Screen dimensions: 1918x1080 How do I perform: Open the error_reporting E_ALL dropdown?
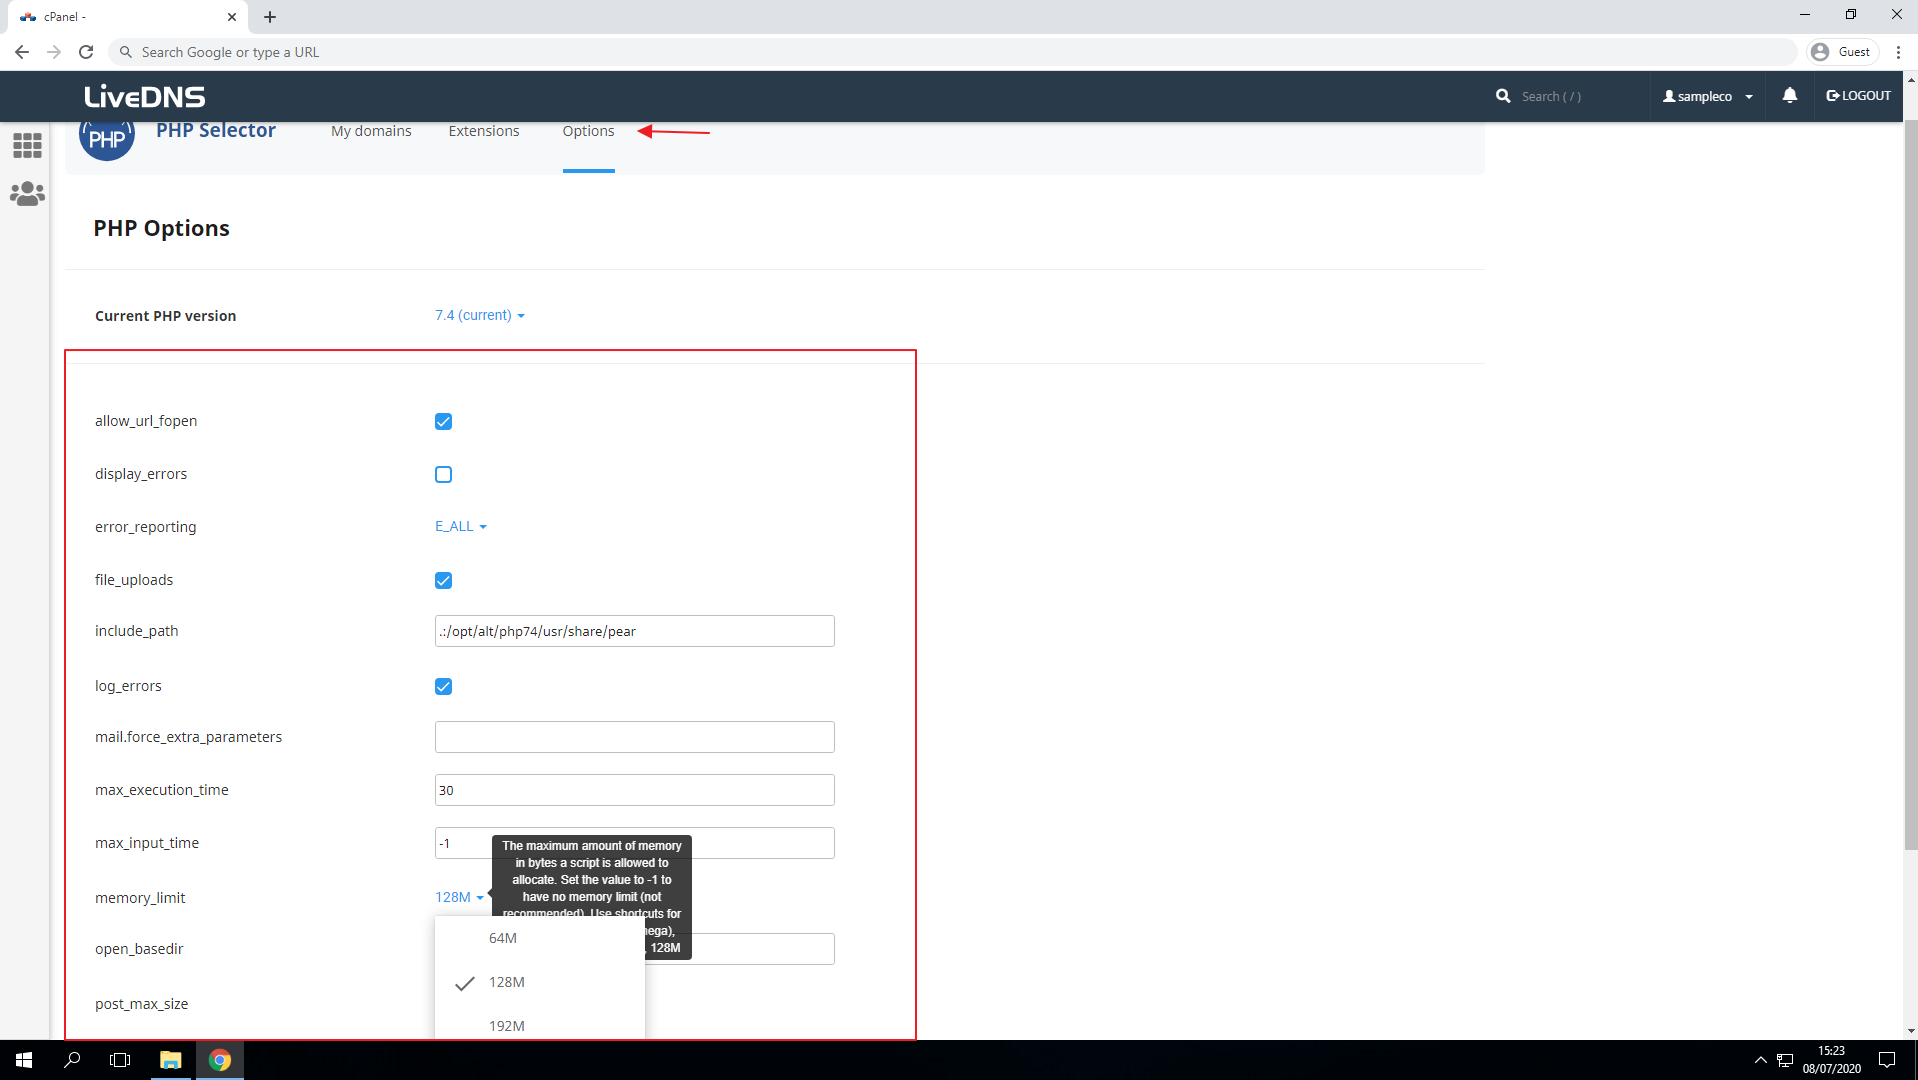(461, 526)
